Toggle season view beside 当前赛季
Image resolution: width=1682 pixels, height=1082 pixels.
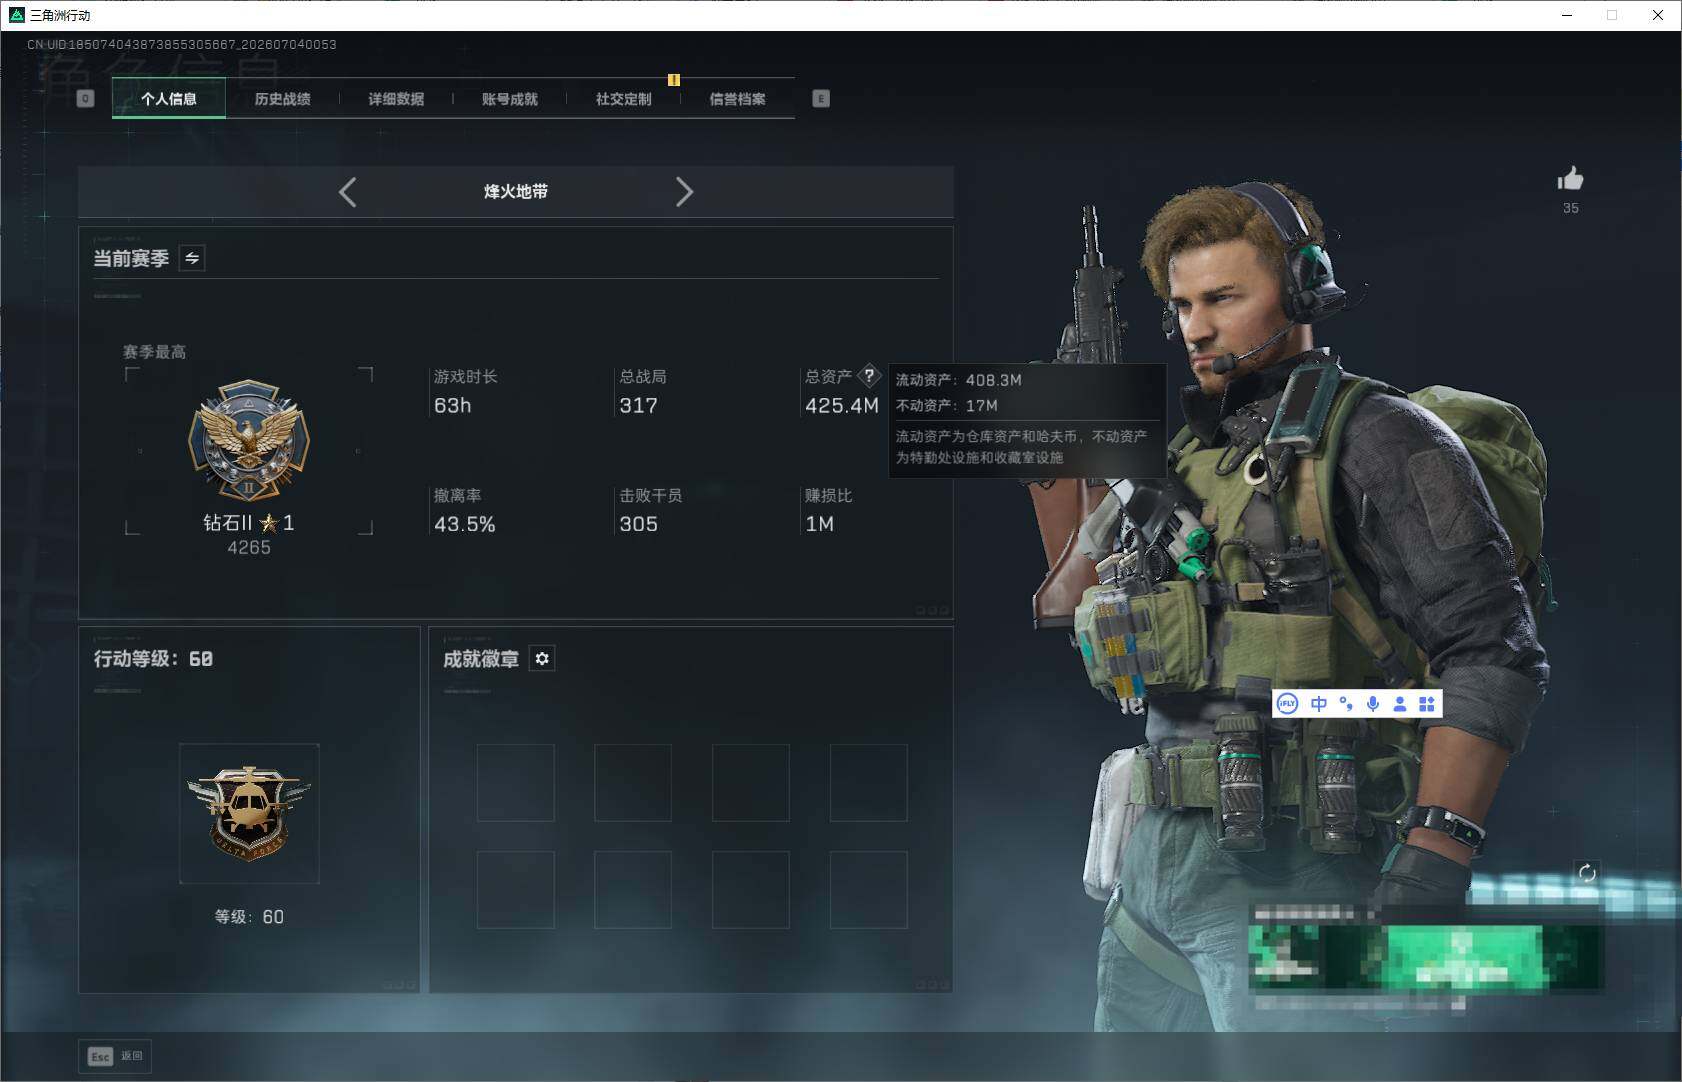tap(192, 258)
